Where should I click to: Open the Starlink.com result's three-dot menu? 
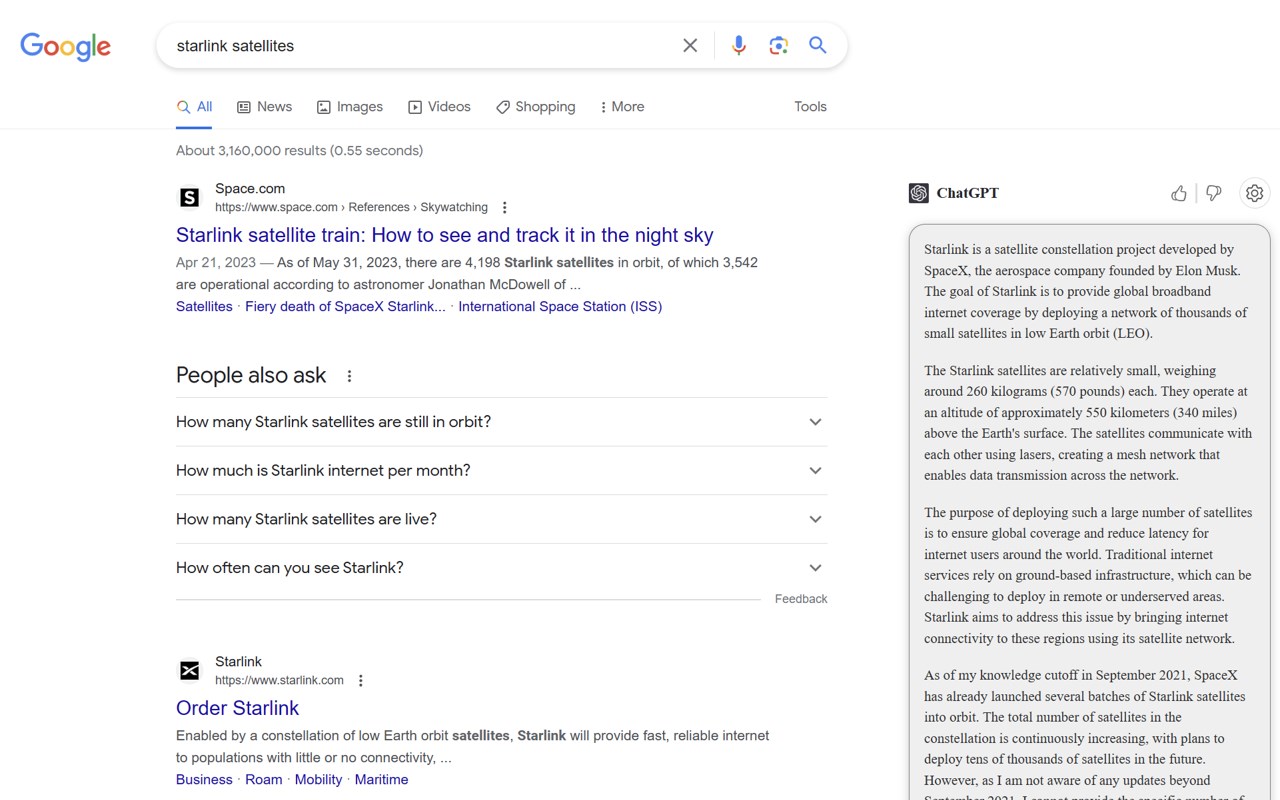click(x=361, y=681)
